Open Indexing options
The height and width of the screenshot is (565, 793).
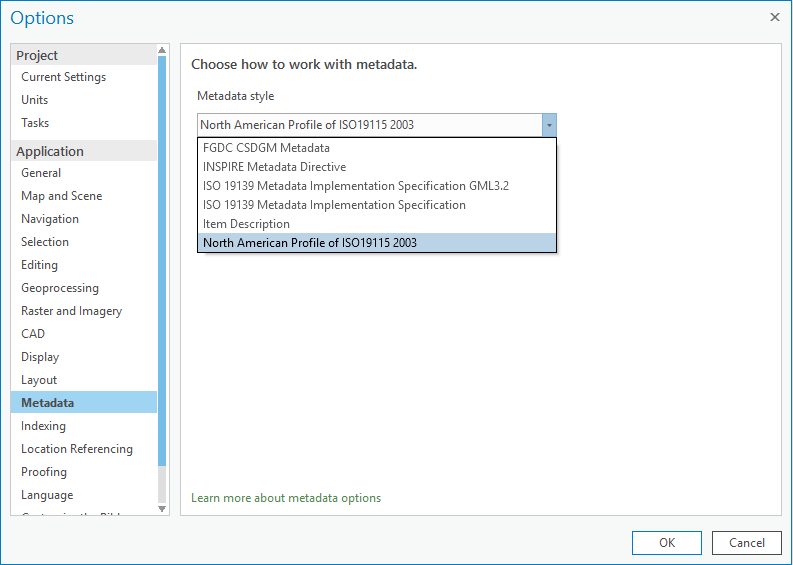coord(84,426)
